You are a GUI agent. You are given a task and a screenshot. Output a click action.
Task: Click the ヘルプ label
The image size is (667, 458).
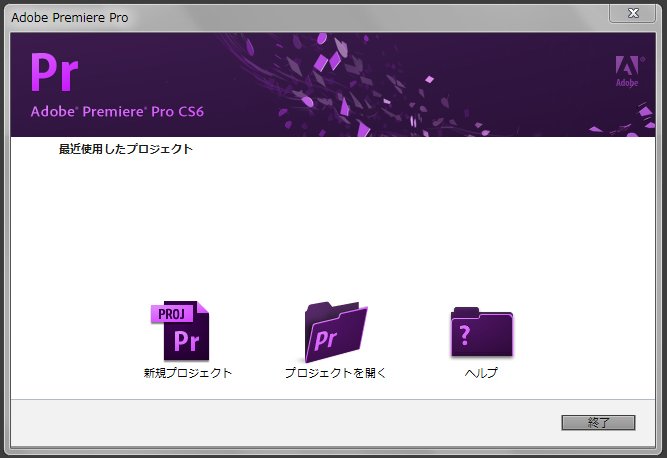pyautogui.click(x=481, y=373)
